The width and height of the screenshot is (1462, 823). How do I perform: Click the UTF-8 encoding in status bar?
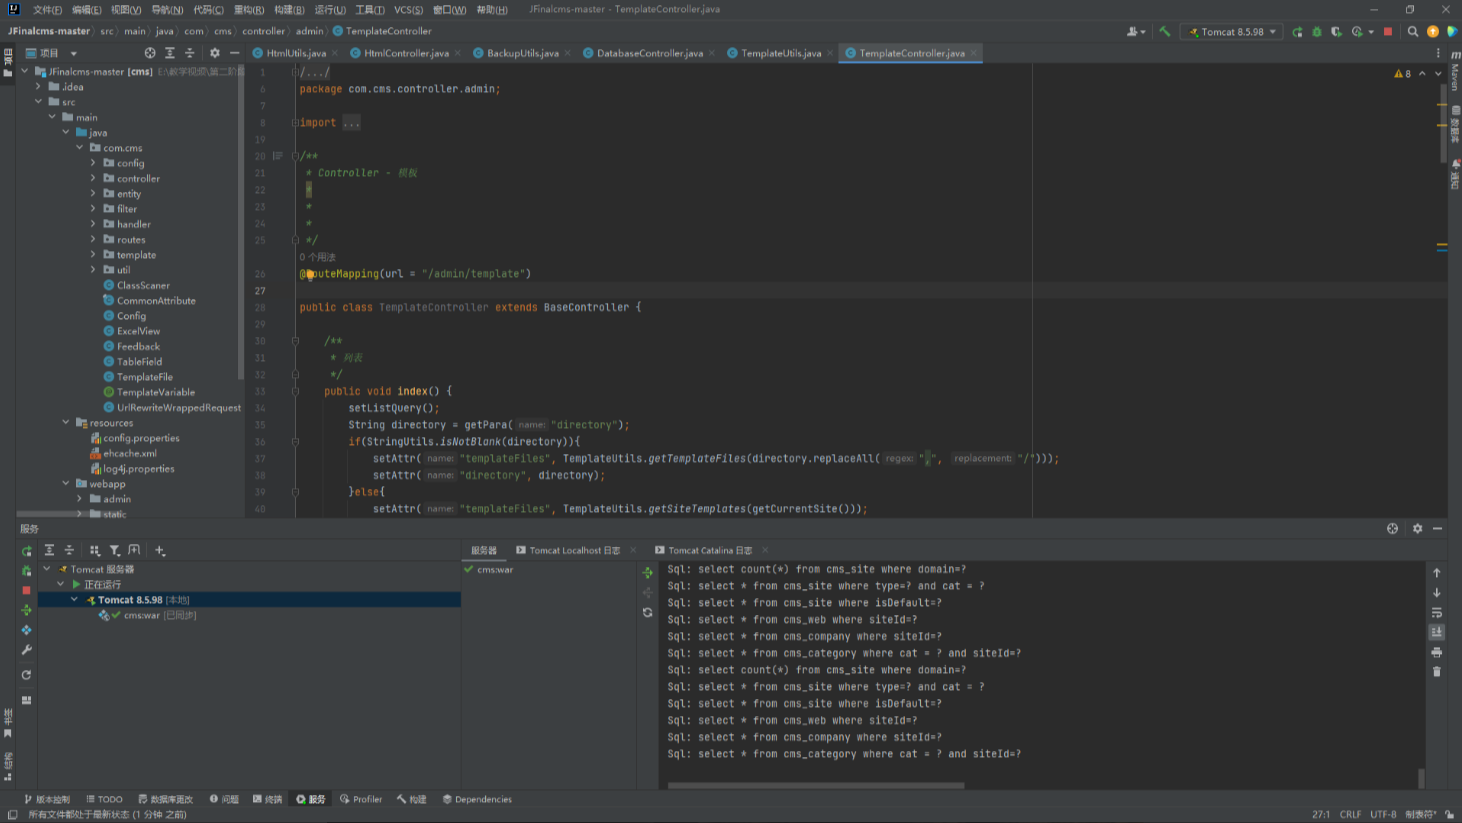pos(1383,814)
